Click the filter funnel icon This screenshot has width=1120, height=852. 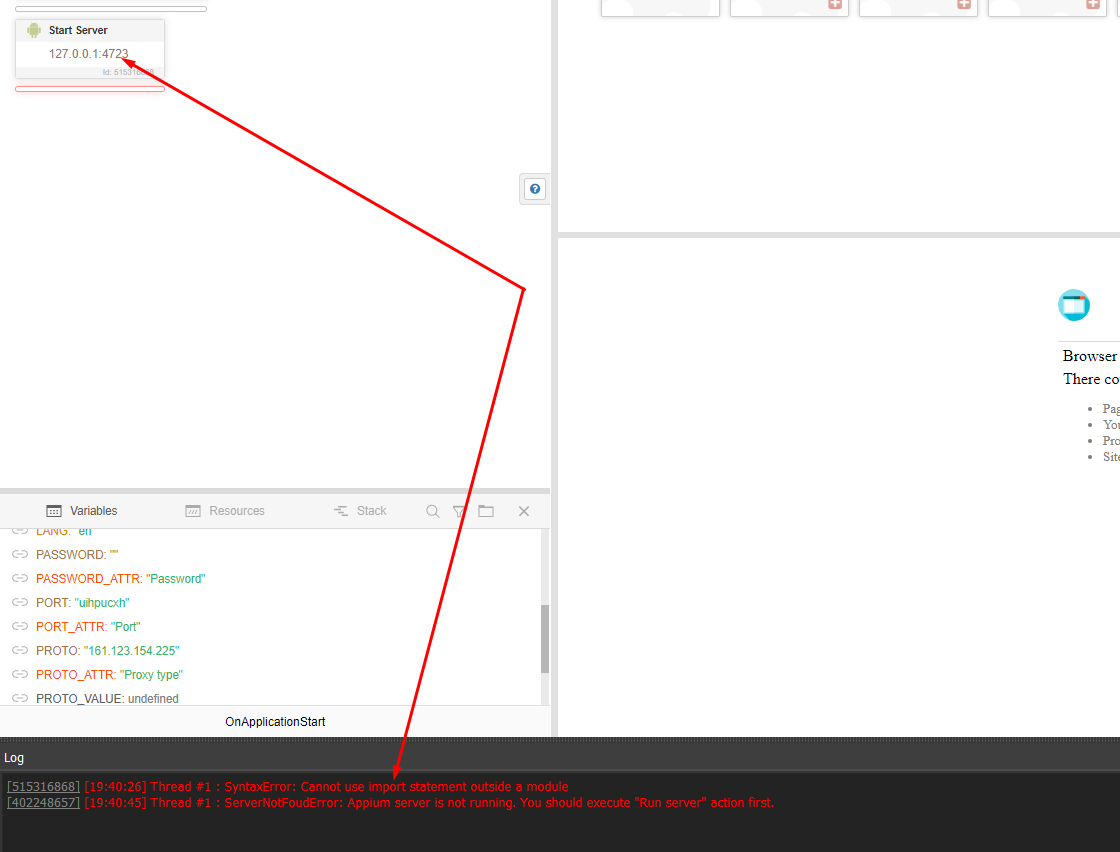click(459, 511)
